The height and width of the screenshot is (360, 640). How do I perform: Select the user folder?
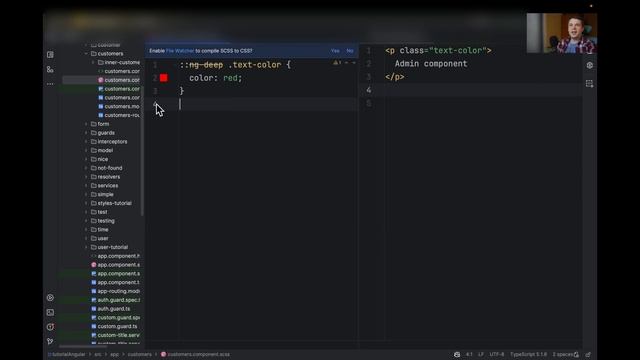103,238
